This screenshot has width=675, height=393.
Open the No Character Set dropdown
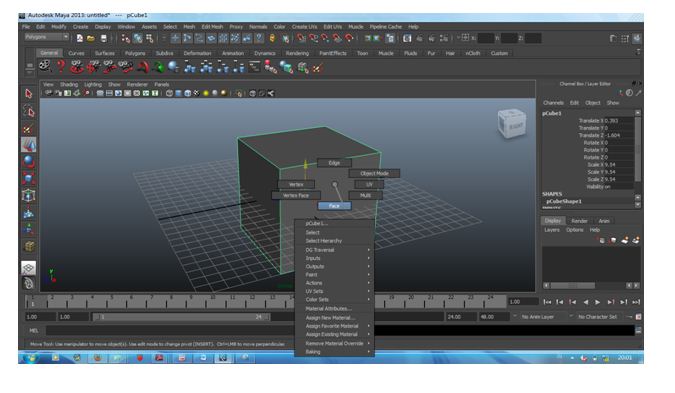pos(597,317)
